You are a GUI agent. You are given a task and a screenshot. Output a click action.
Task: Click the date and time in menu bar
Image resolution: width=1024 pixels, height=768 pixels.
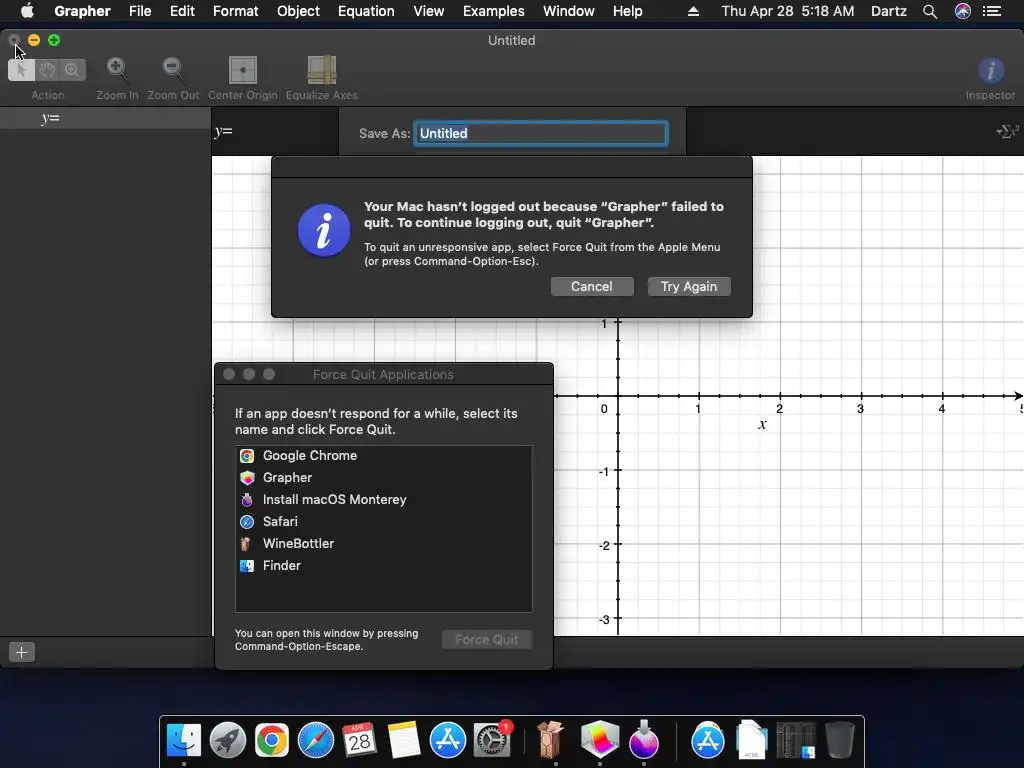tap(788, 11)
